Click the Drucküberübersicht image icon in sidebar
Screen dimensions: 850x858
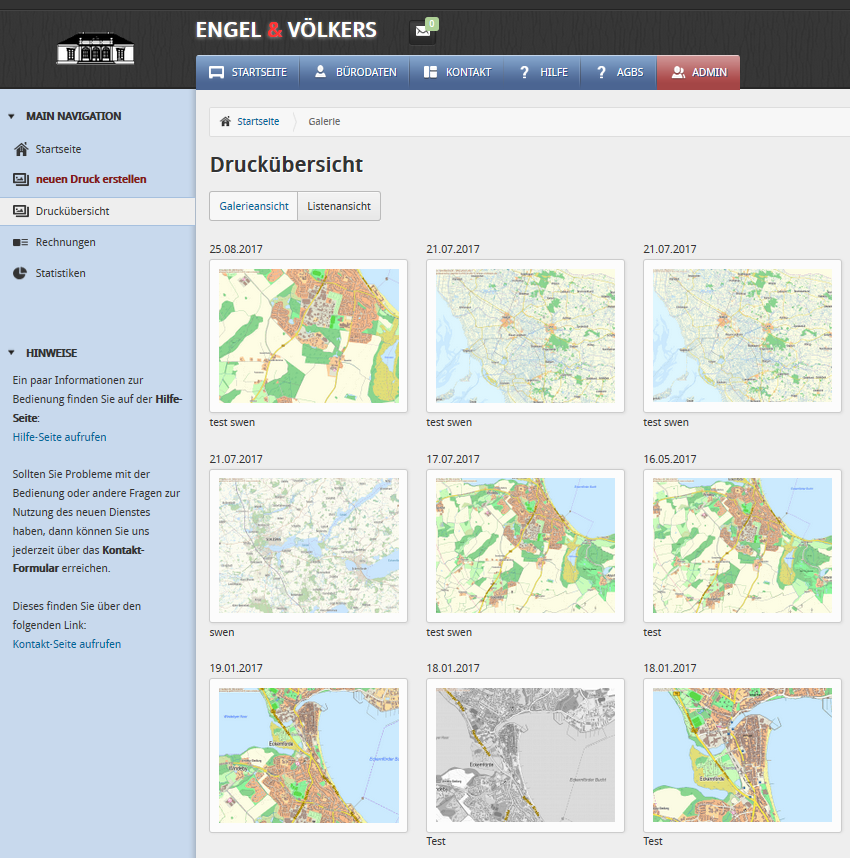click(21, 211)
